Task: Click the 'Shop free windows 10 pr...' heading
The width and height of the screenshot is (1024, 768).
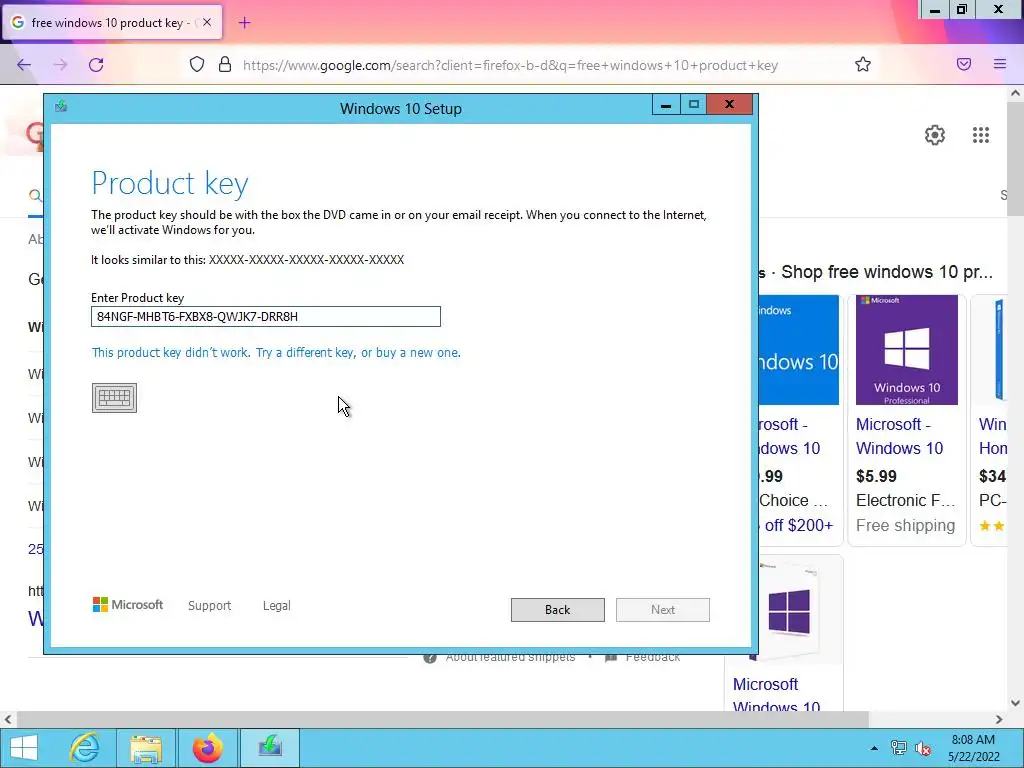Action: tap(886, 272)
